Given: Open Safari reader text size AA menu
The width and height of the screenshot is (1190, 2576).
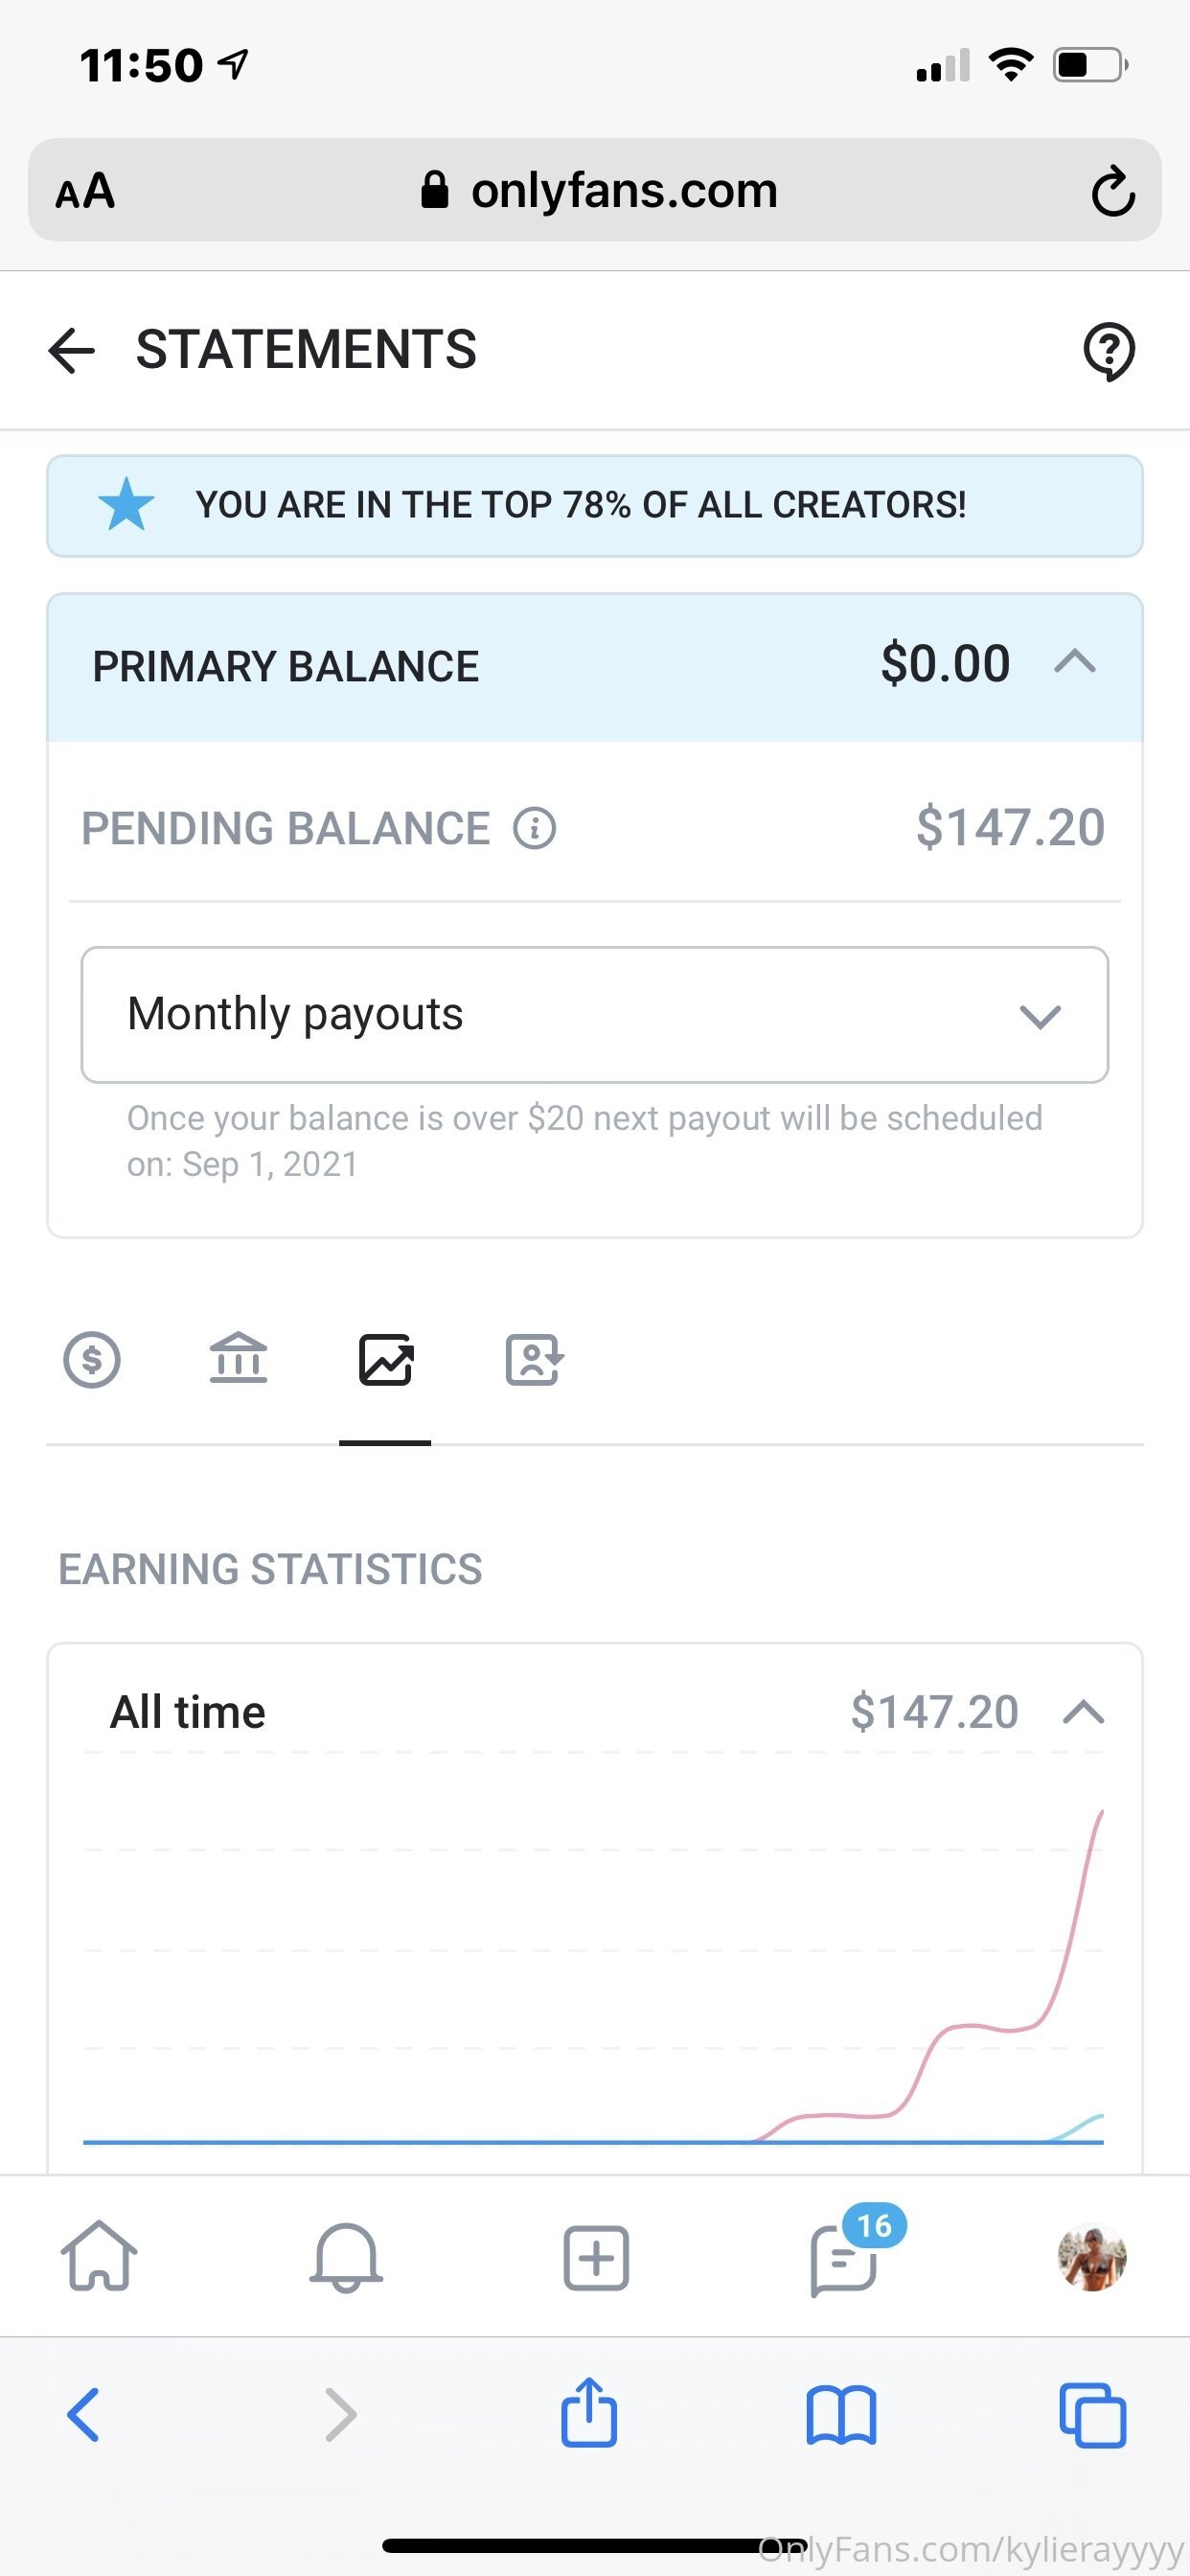Looking at the screenshot, I should (85, 190).
